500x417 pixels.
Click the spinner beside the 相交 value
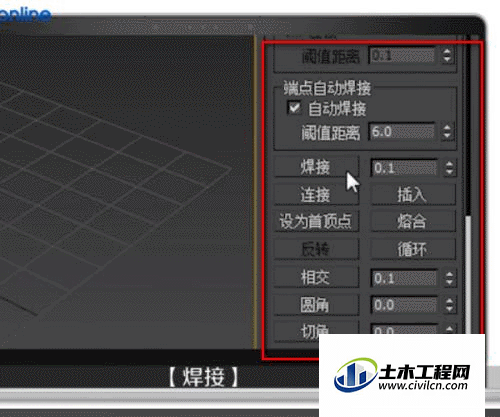click(x=449, y=278)
